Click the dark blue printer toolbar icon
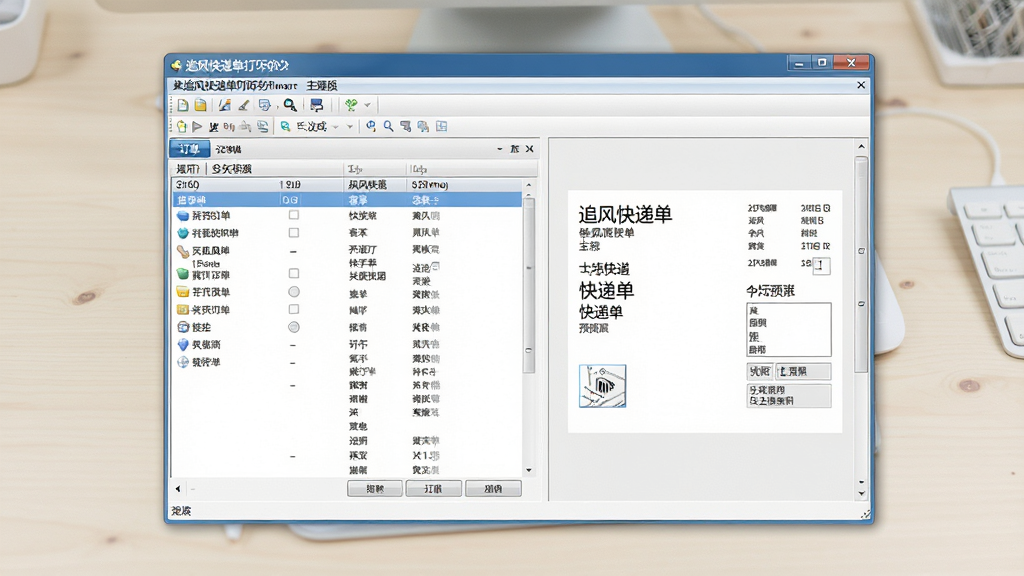 tap(317, 105)
